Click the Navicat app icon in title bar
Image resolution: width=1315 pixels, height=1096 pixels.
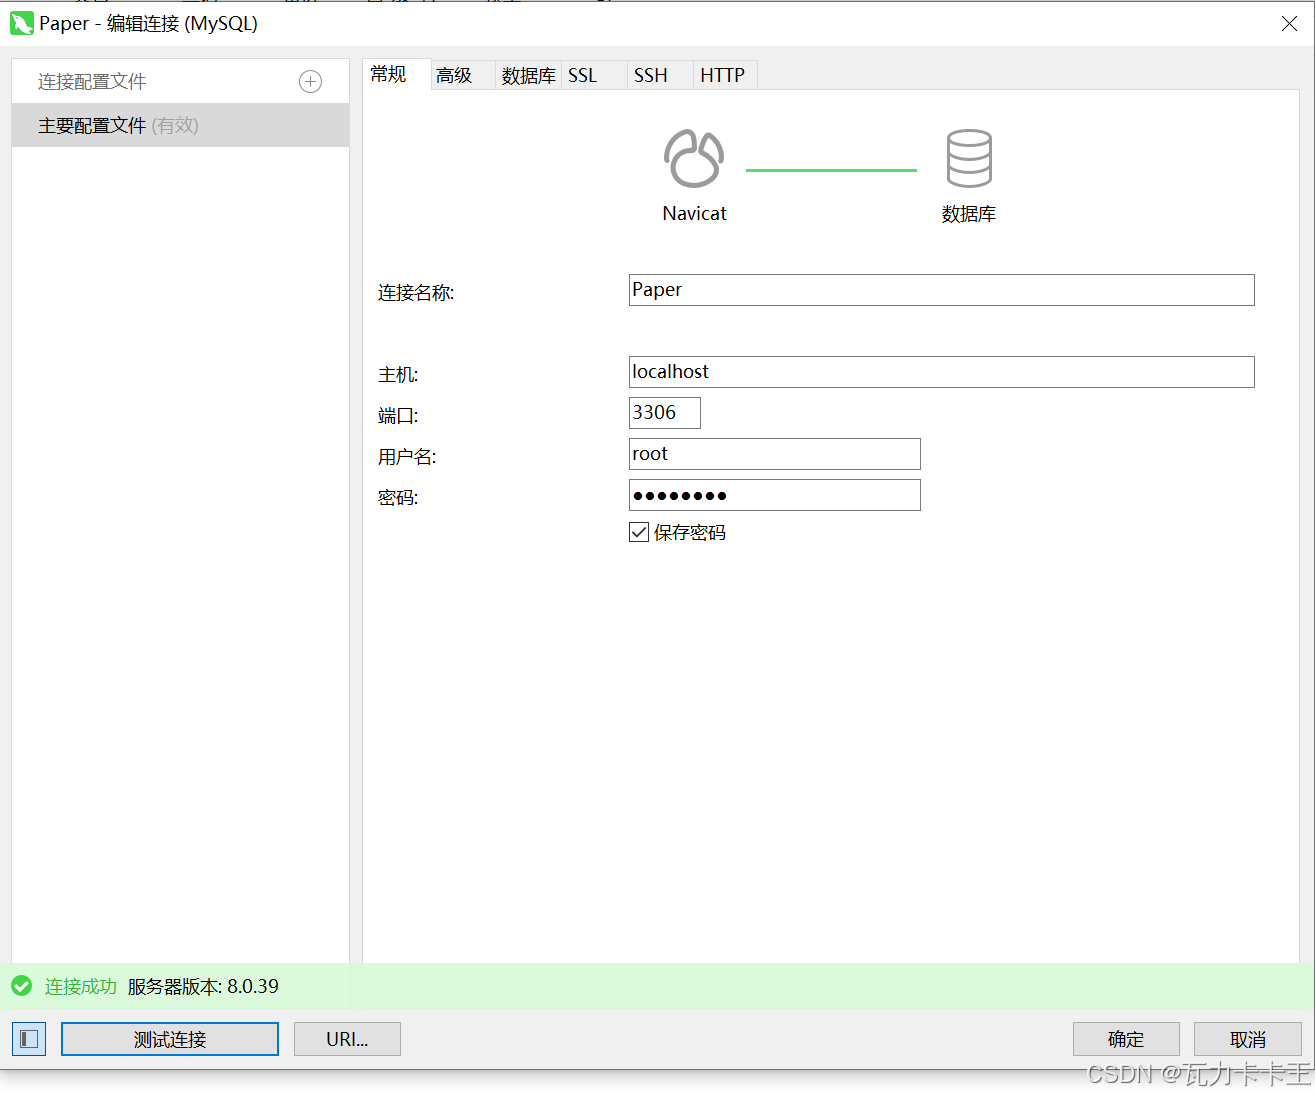22,23
